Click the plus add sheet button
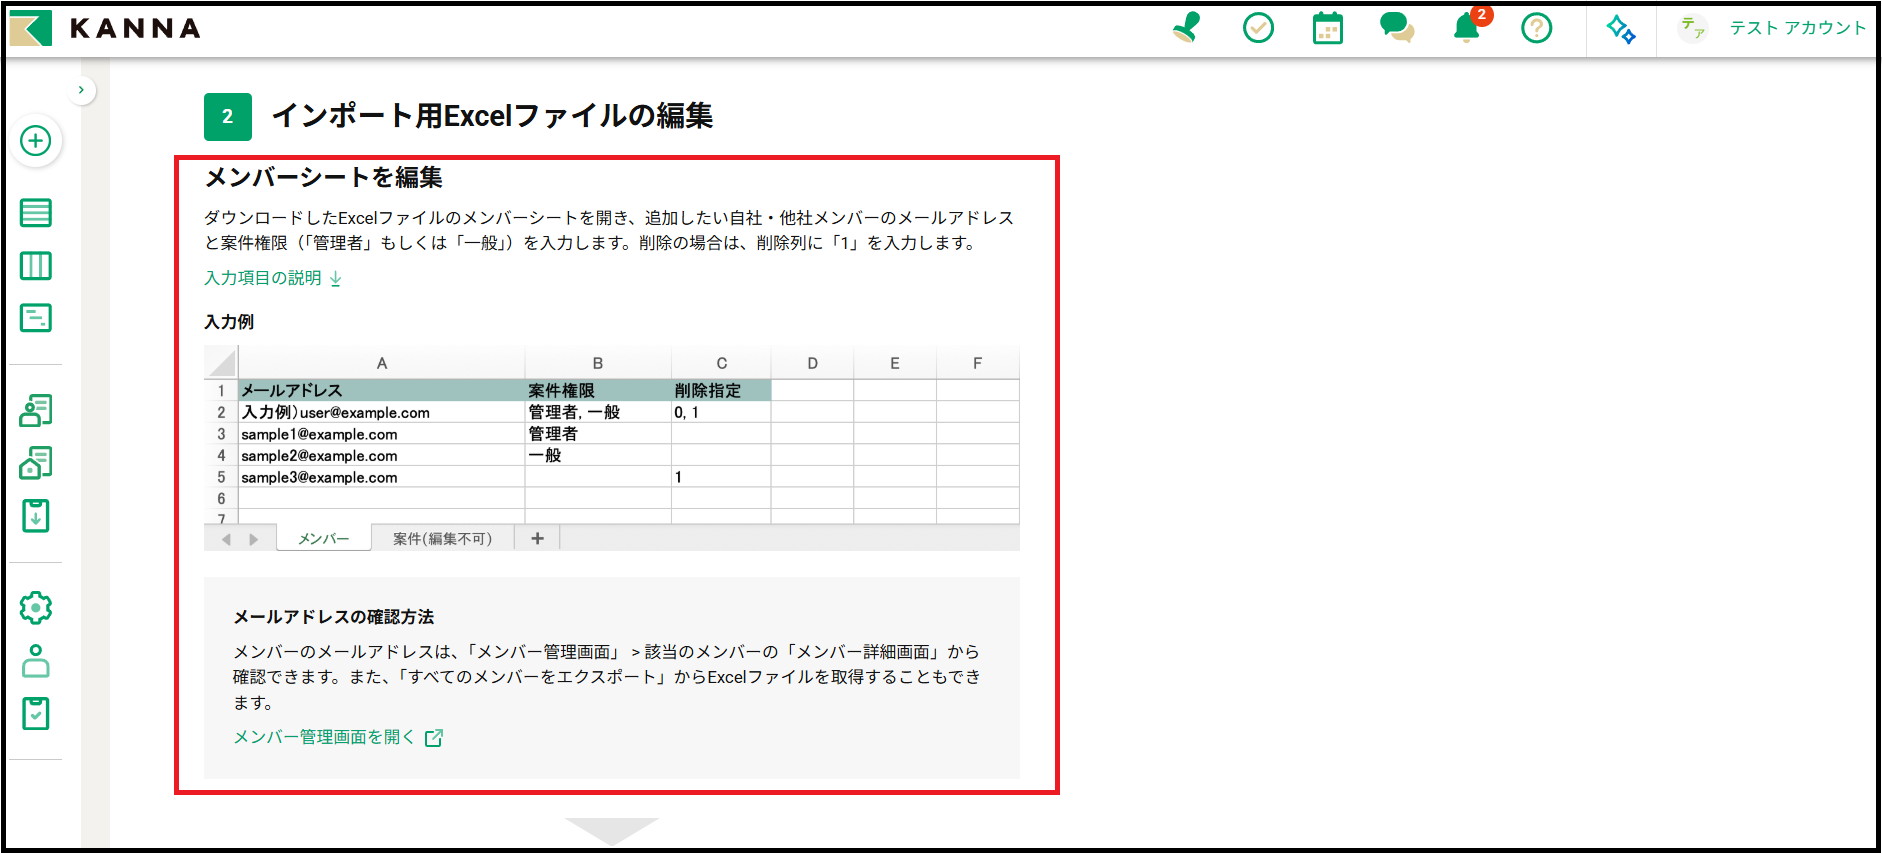The image size is (1882, 853). pyautogui.click(x=538, y=539)
